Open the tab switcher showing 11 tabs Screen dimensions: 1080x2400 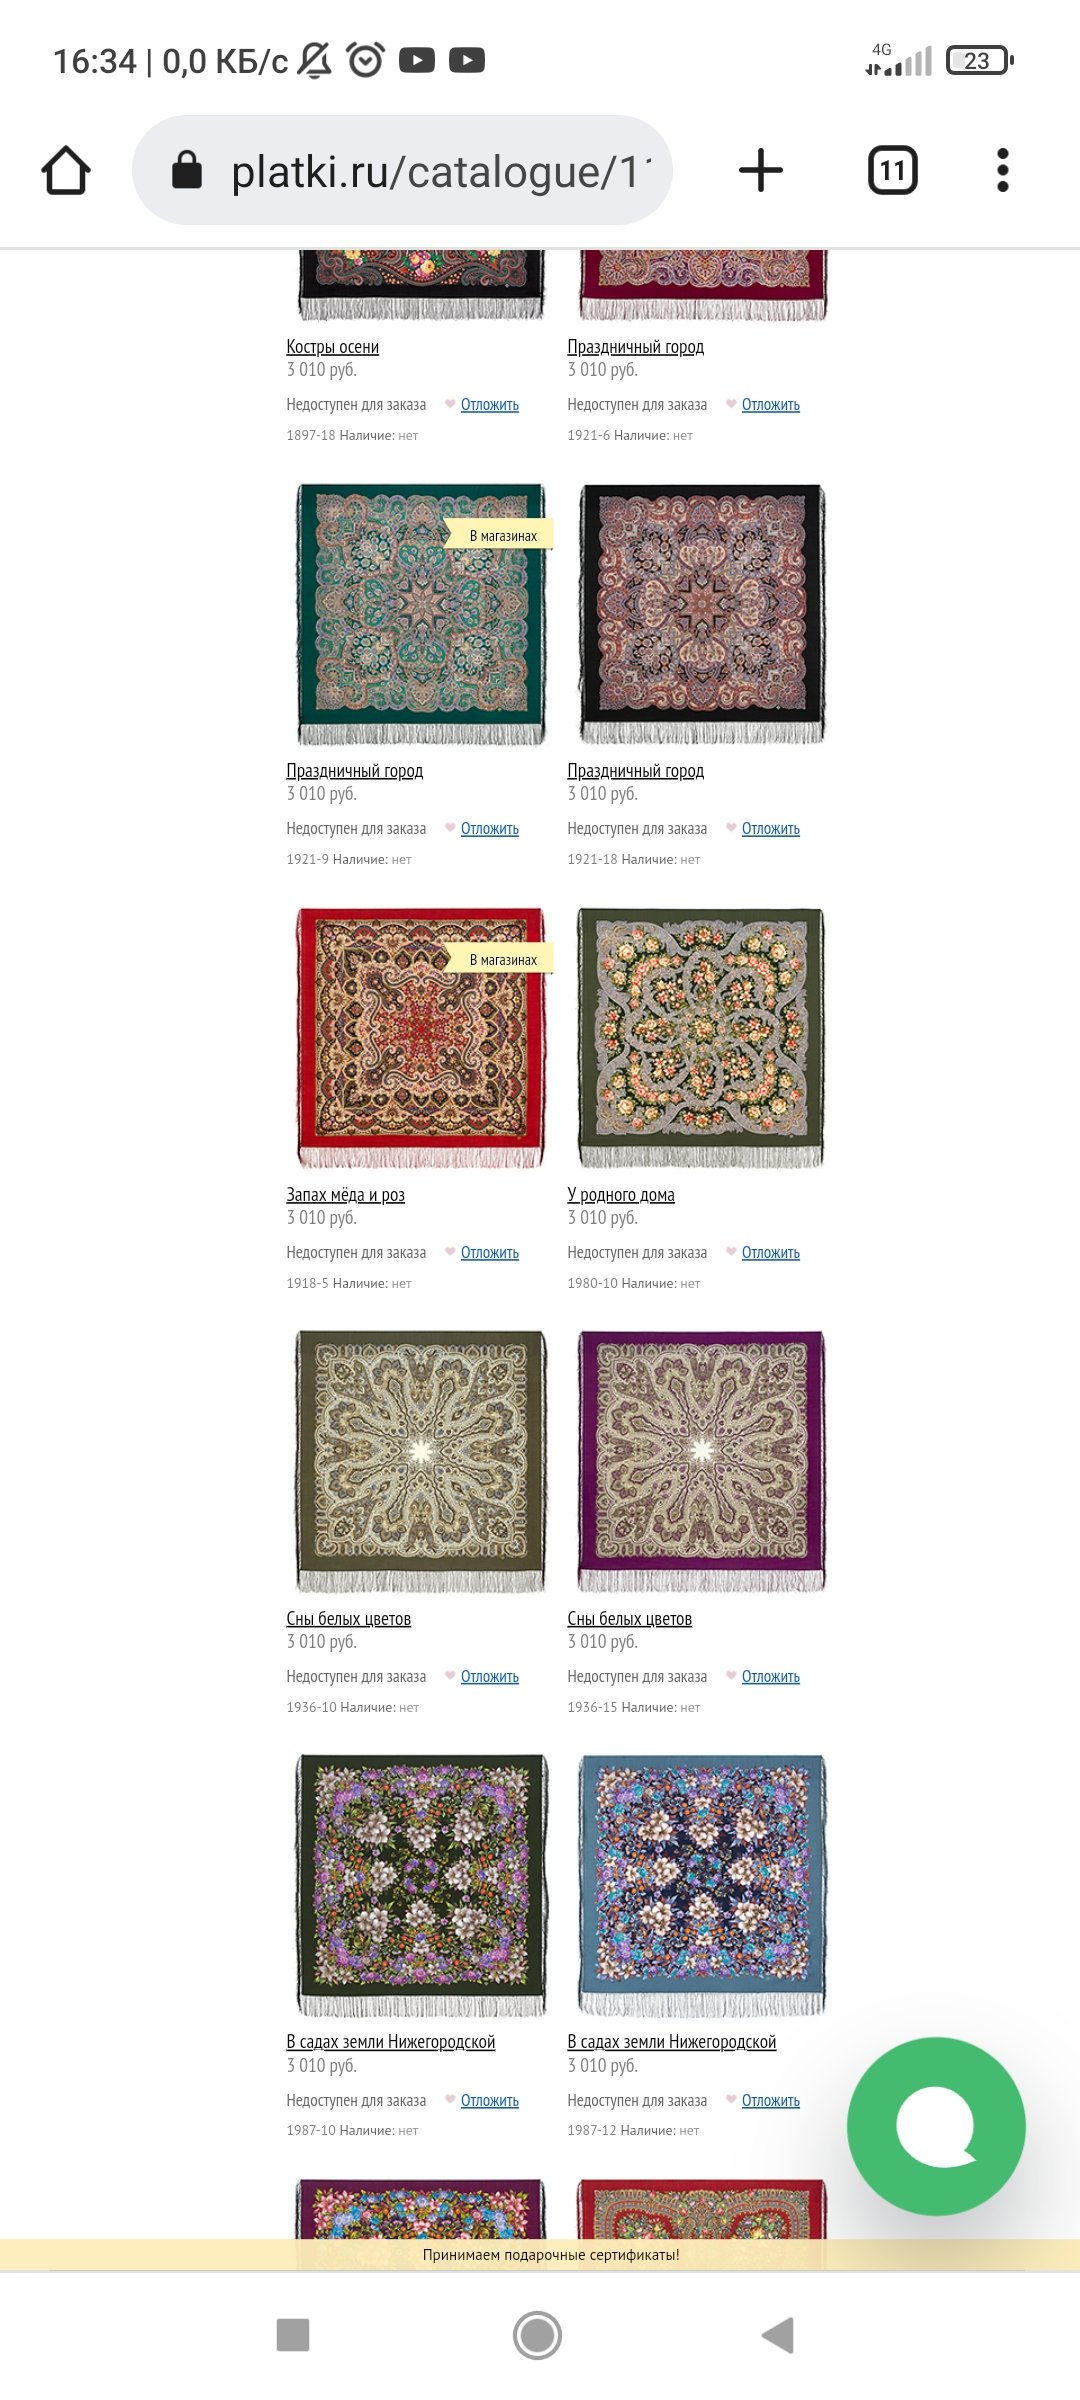coord(893,170)
